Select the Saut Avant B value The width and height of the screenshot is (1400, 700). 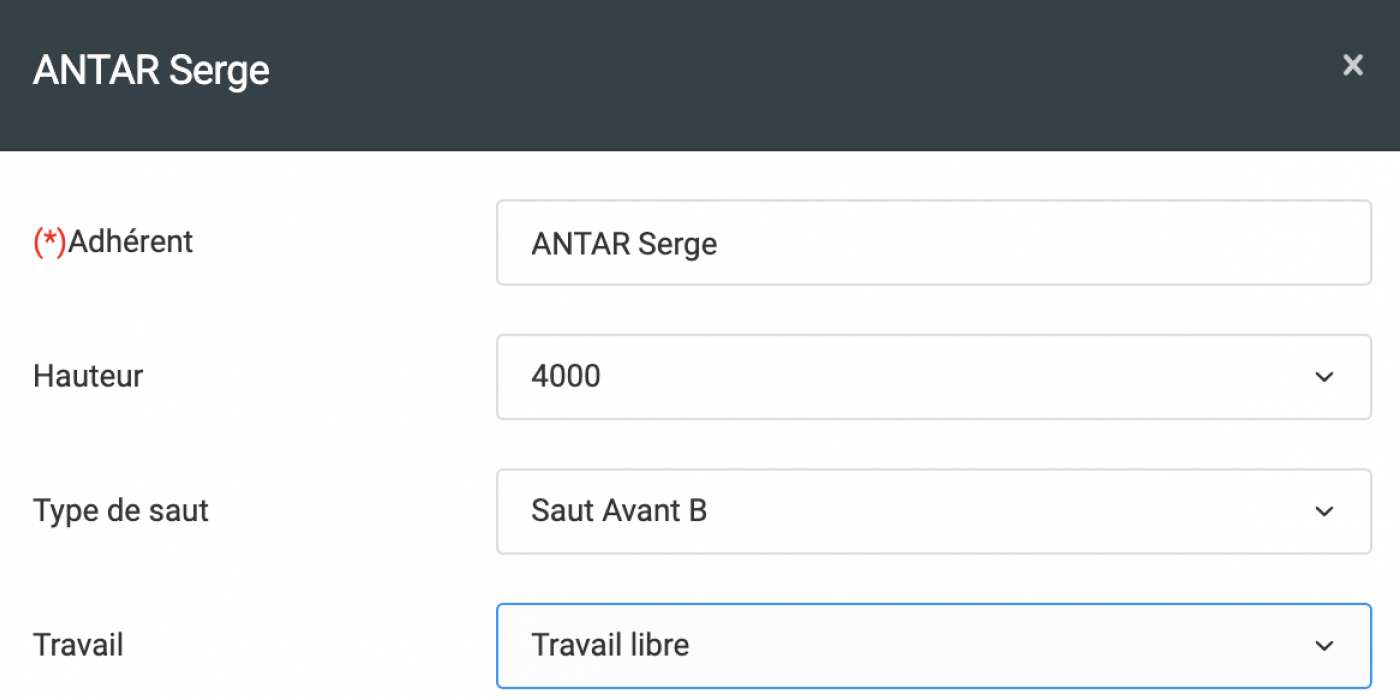[619, 511]
